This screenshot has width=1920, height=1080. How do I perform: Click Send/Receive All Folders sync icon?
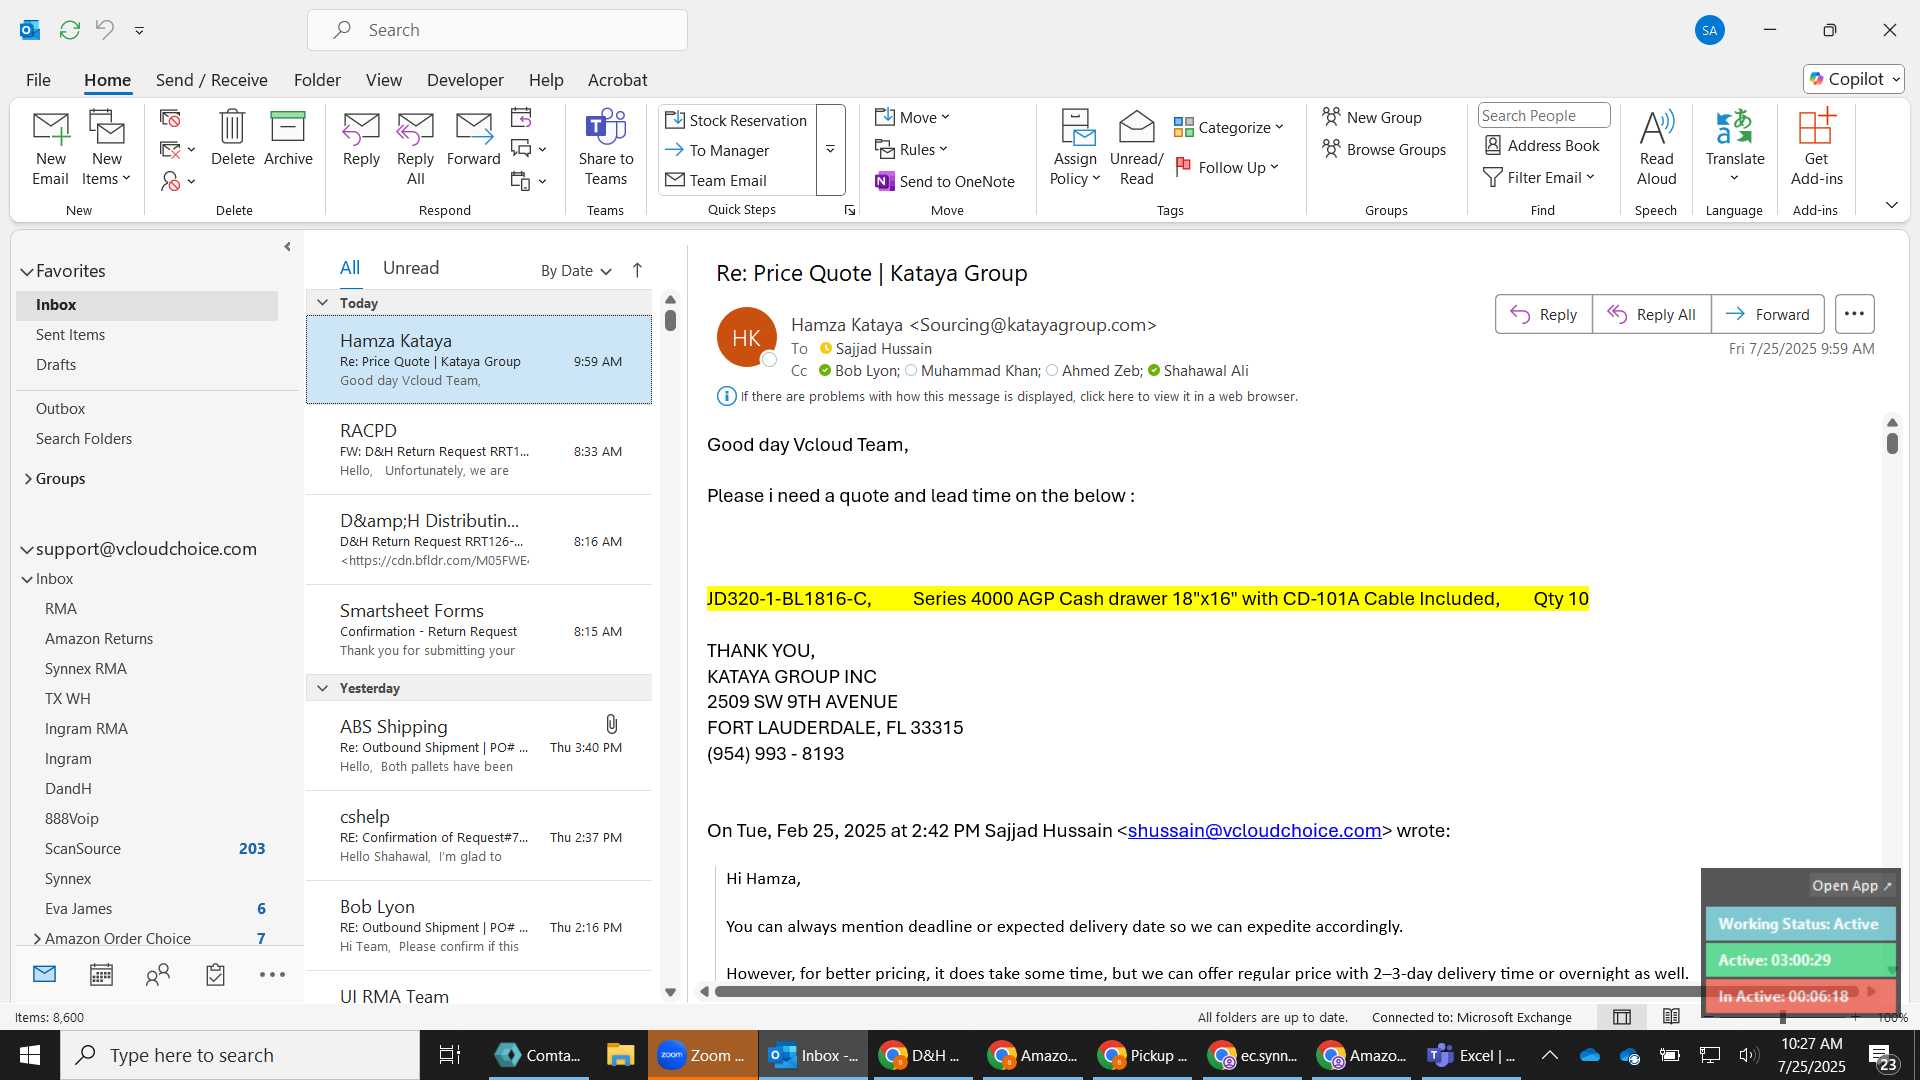(x=69, y=30)
